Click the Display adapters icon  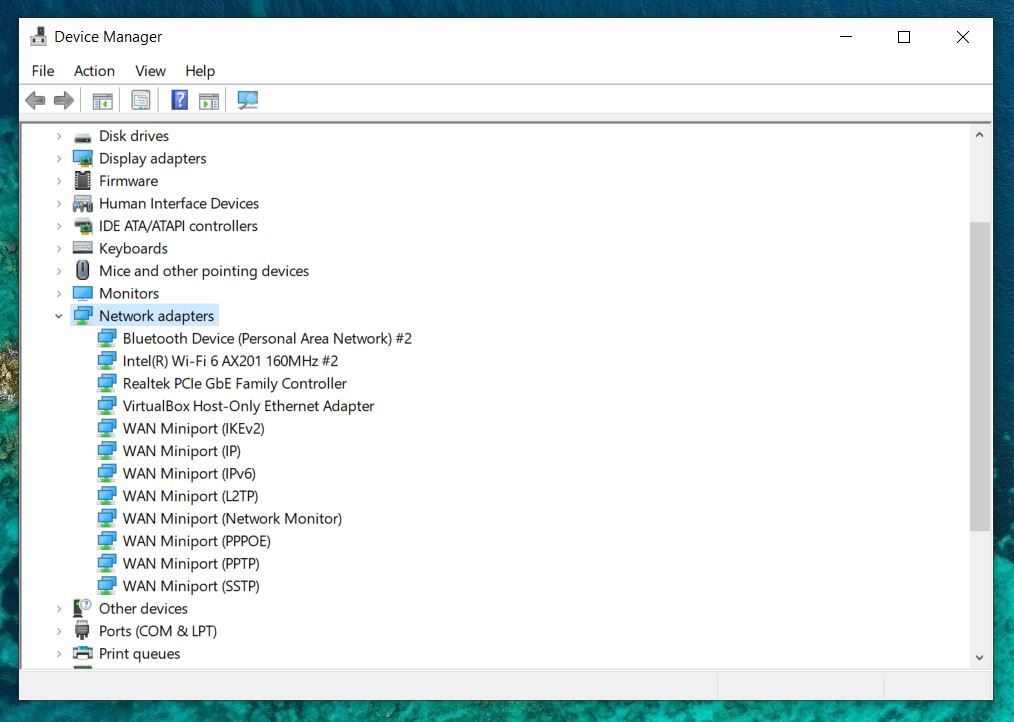click(83, 159)
